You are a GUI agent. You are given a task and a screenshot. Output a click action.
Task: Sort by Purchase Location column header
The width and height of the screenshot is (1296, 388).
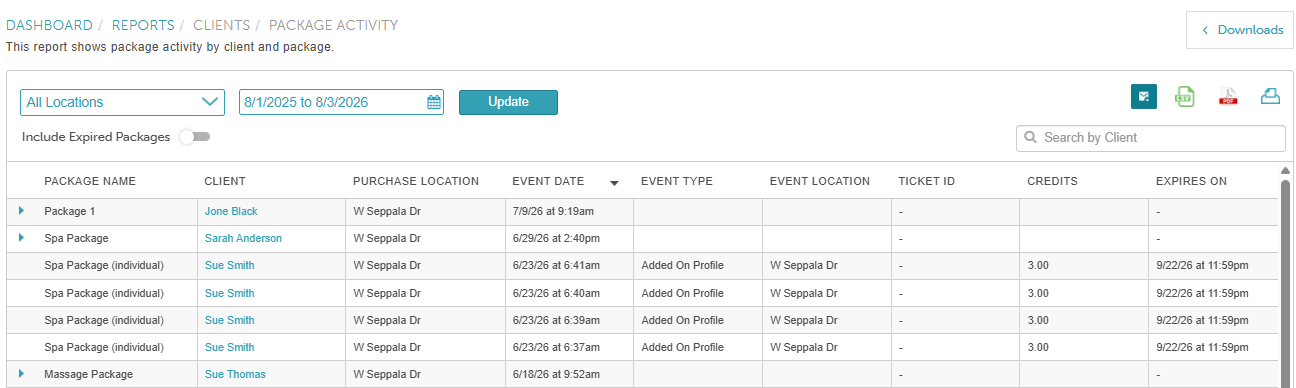click(x=416, y=182)
